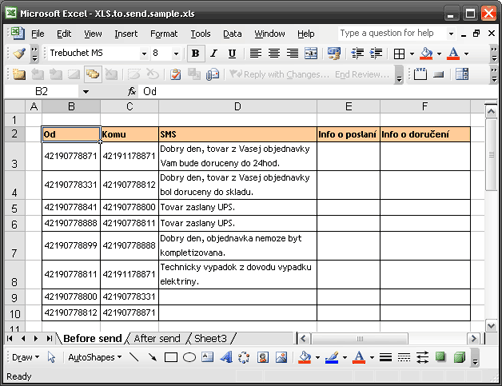Toggle Underline formatting
This screenshot has height=386, width=502.
click(232, 53)
